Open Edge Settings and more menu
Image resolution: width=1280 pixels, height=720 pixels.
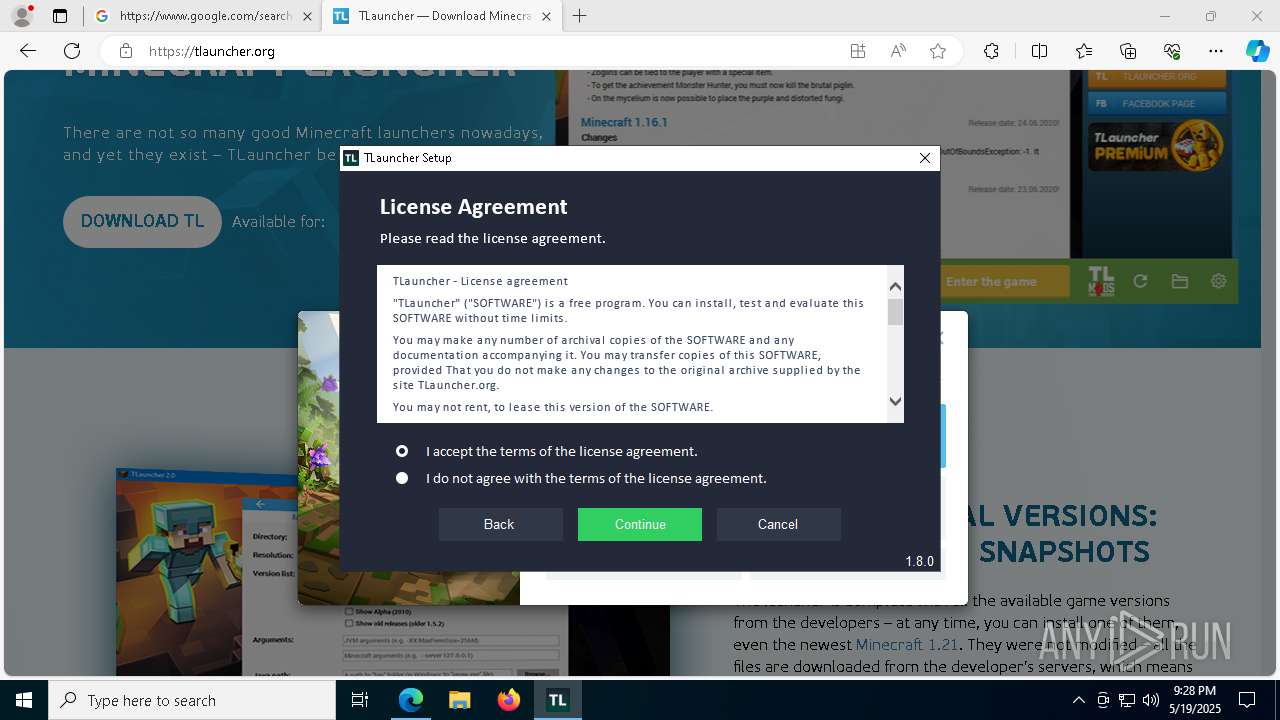tap(1216, 51)
